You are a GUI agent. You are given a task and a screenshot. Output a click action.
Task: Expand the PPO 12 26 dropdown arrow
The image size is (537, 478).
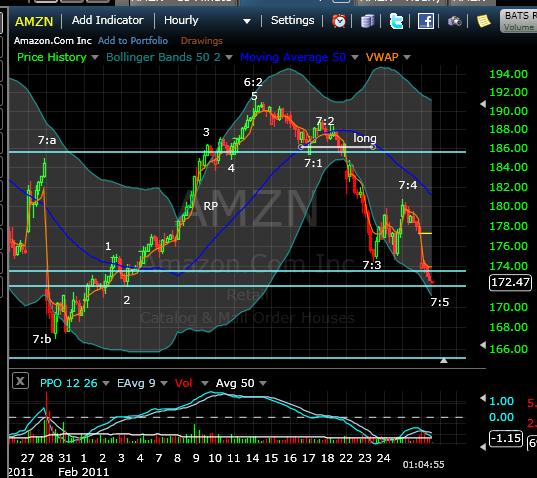coord(106,383)
